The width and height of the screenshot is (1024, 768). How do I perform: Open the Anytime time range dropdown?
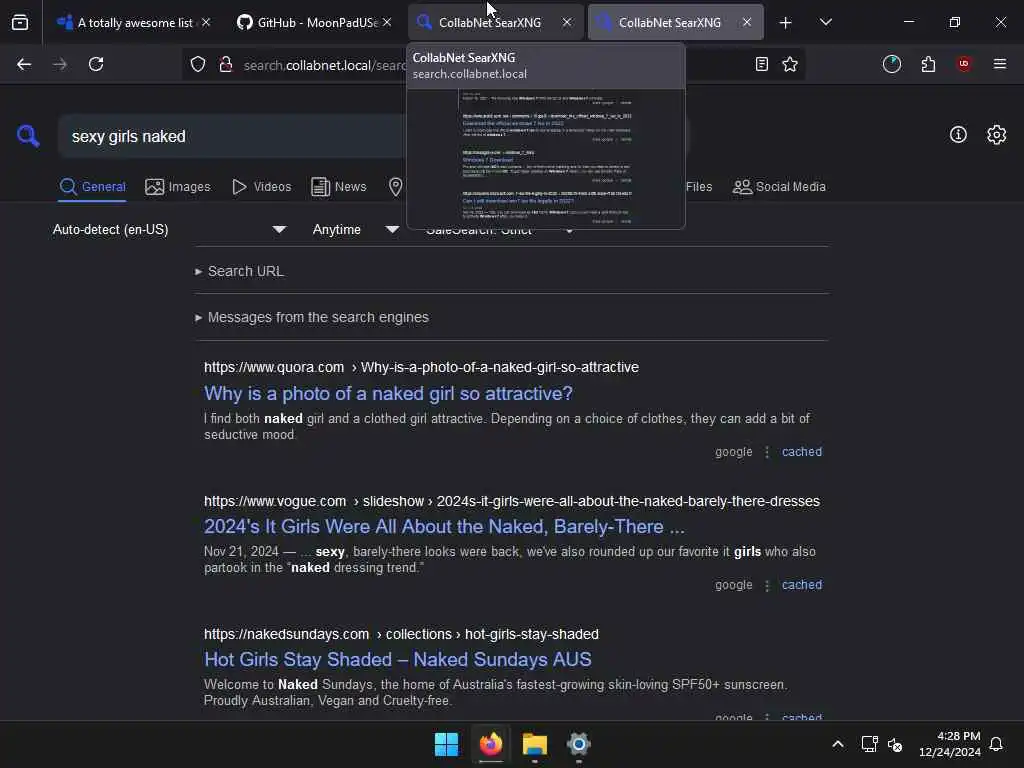click(x=355, y=229)
